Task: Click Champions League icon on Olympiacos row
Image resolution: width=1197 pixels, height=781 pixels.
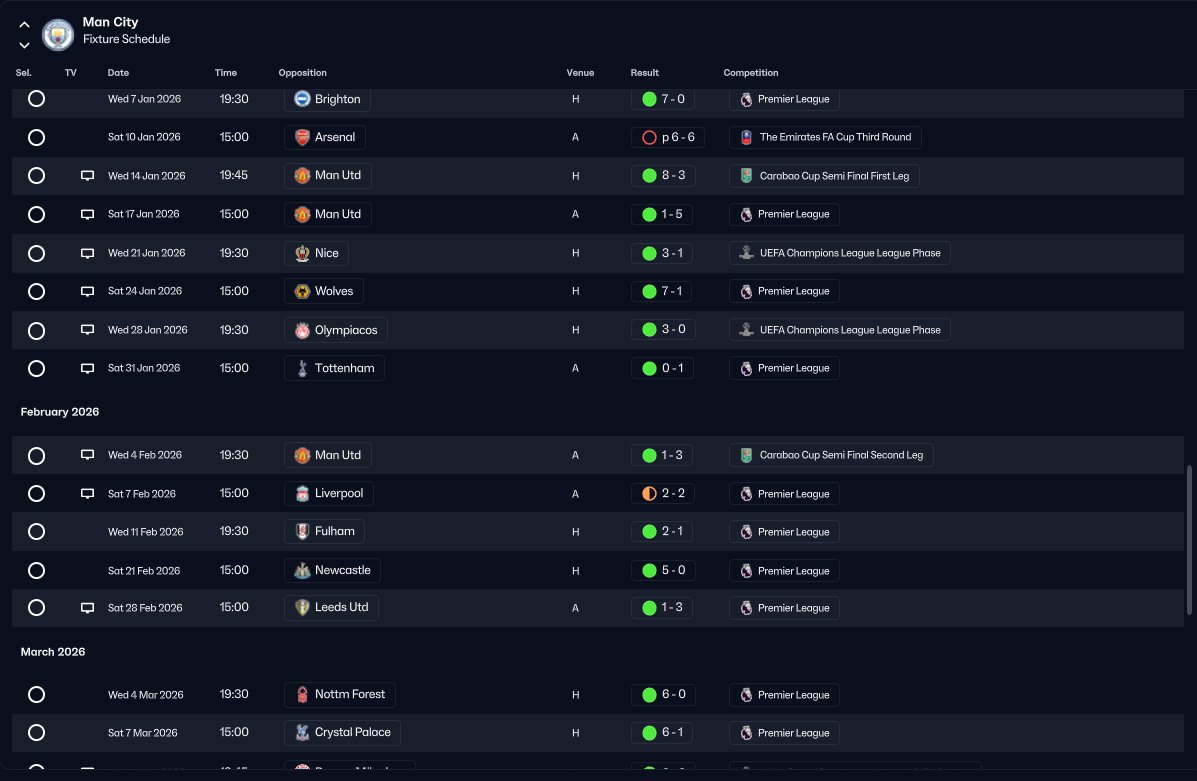Action: (x=747, y=330)
